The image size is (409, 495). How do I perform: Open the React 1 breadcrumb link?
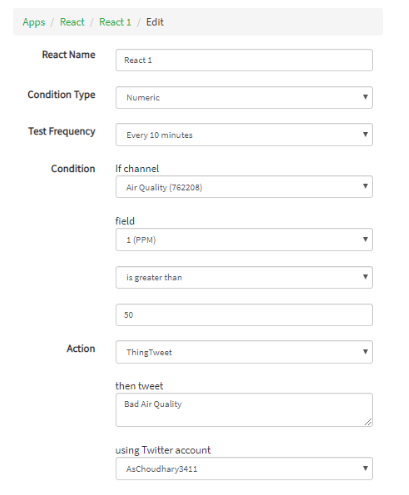click(x=115, y=22)
